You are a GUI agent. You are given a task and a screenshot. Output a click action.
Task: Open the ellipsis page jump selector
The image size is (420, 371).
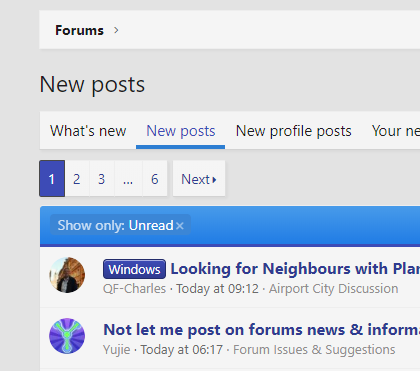(128, 179)
